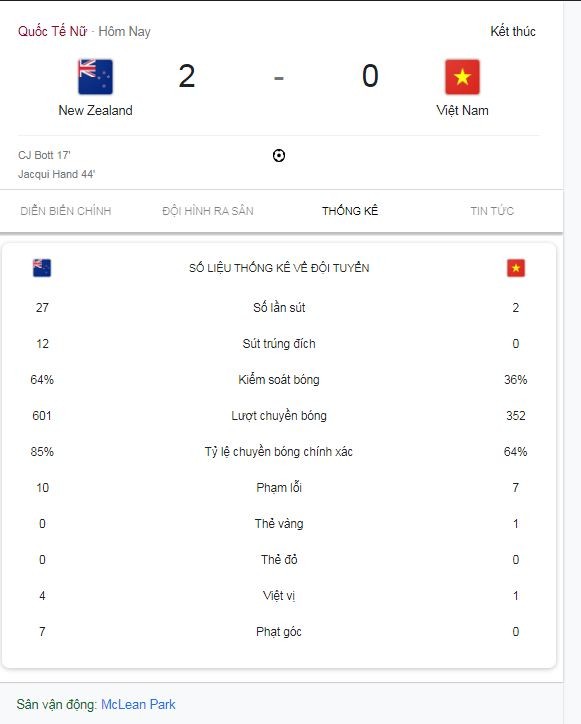Open the McLean Park stadium link
This screenshot has width=581, height=724.
[138, 704]
